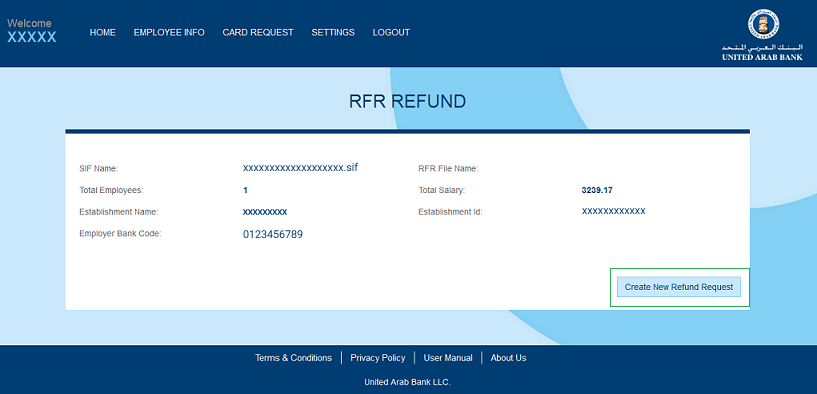Click LOGOUT in the top menu
This screenshot has height=394, width=817.
[x=391, y=32]
